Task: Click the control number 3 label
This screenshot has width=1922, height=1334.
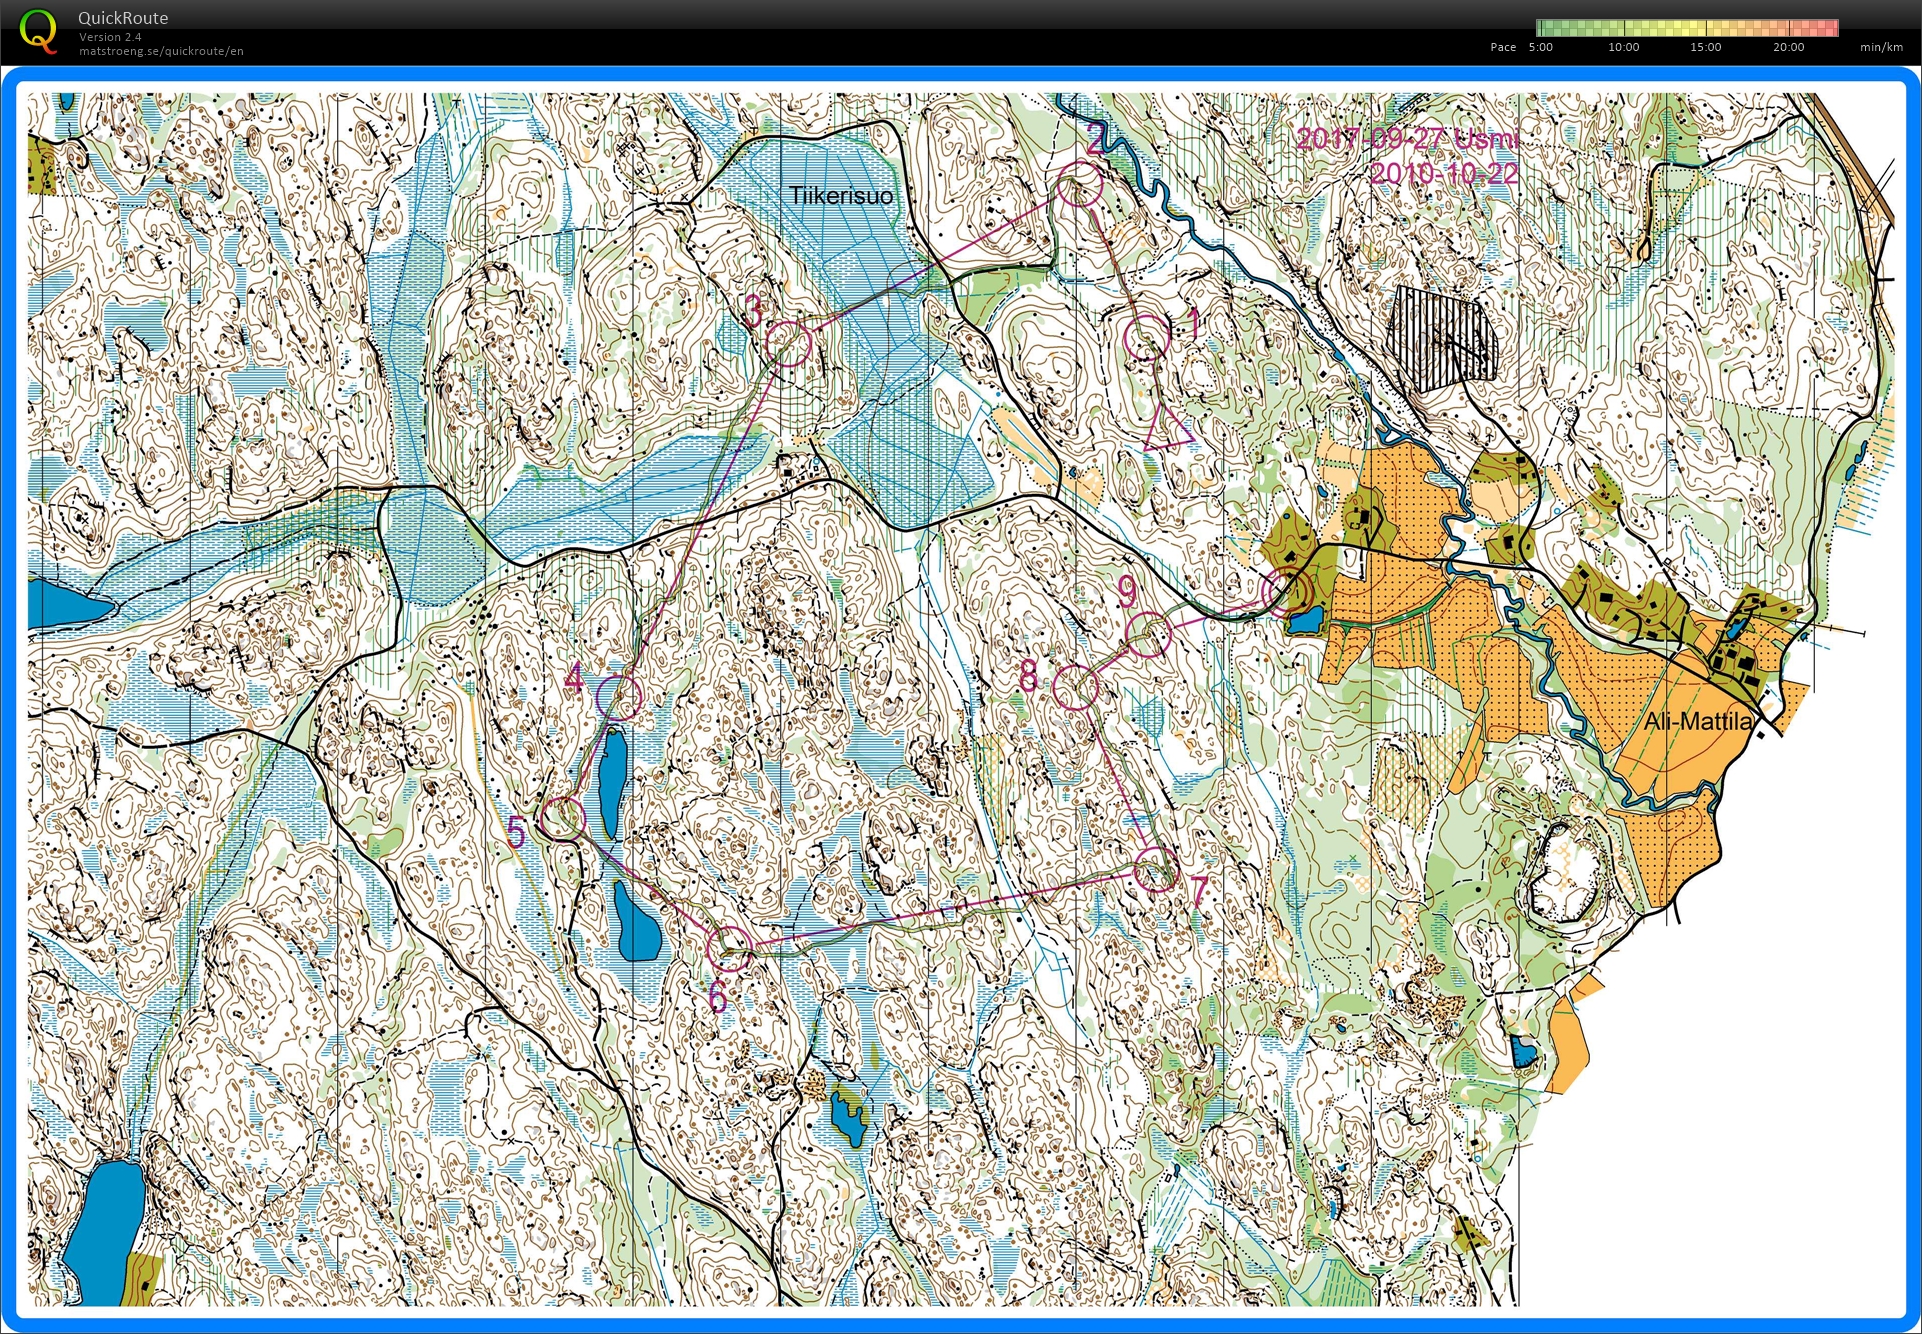Action: click(753, 311)
